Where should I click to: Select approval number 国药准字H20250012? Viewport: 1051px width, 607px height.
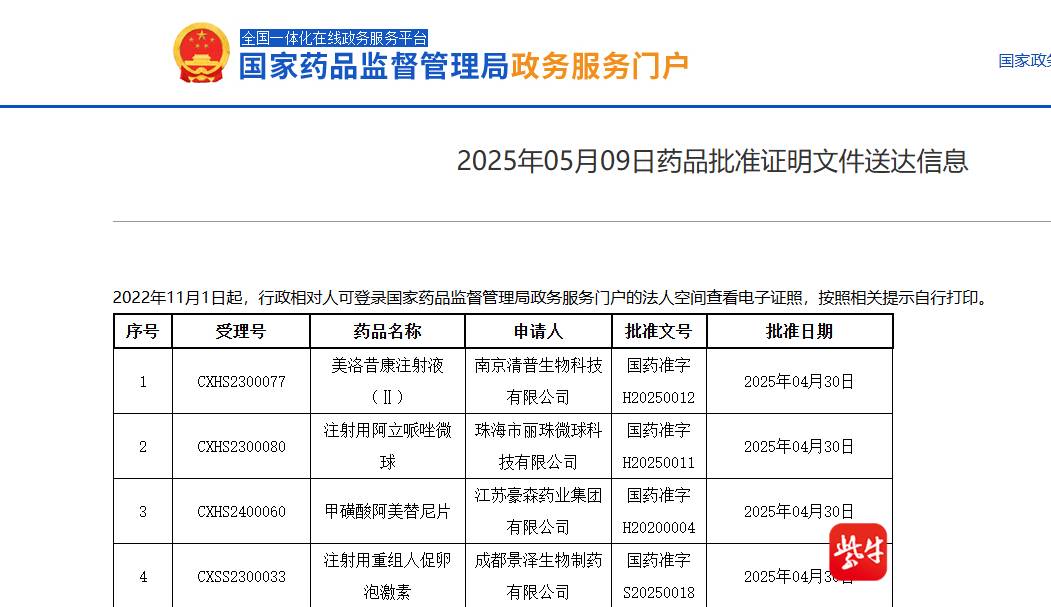click(658, 381)
